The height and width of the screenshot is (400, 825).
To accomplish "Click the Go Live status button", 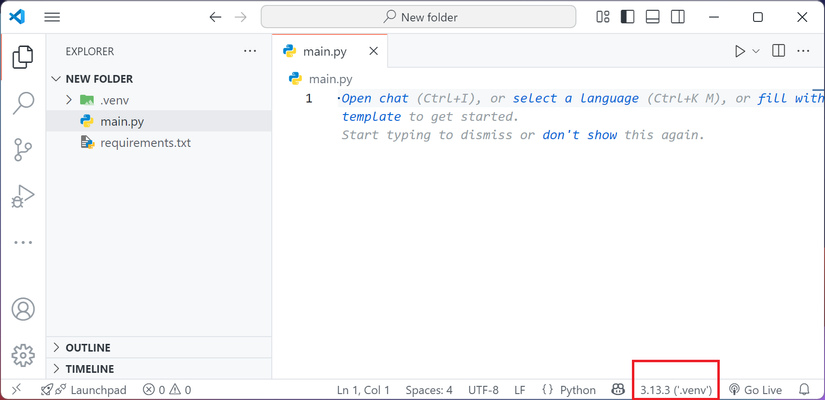I will click(x=756, y=390).
